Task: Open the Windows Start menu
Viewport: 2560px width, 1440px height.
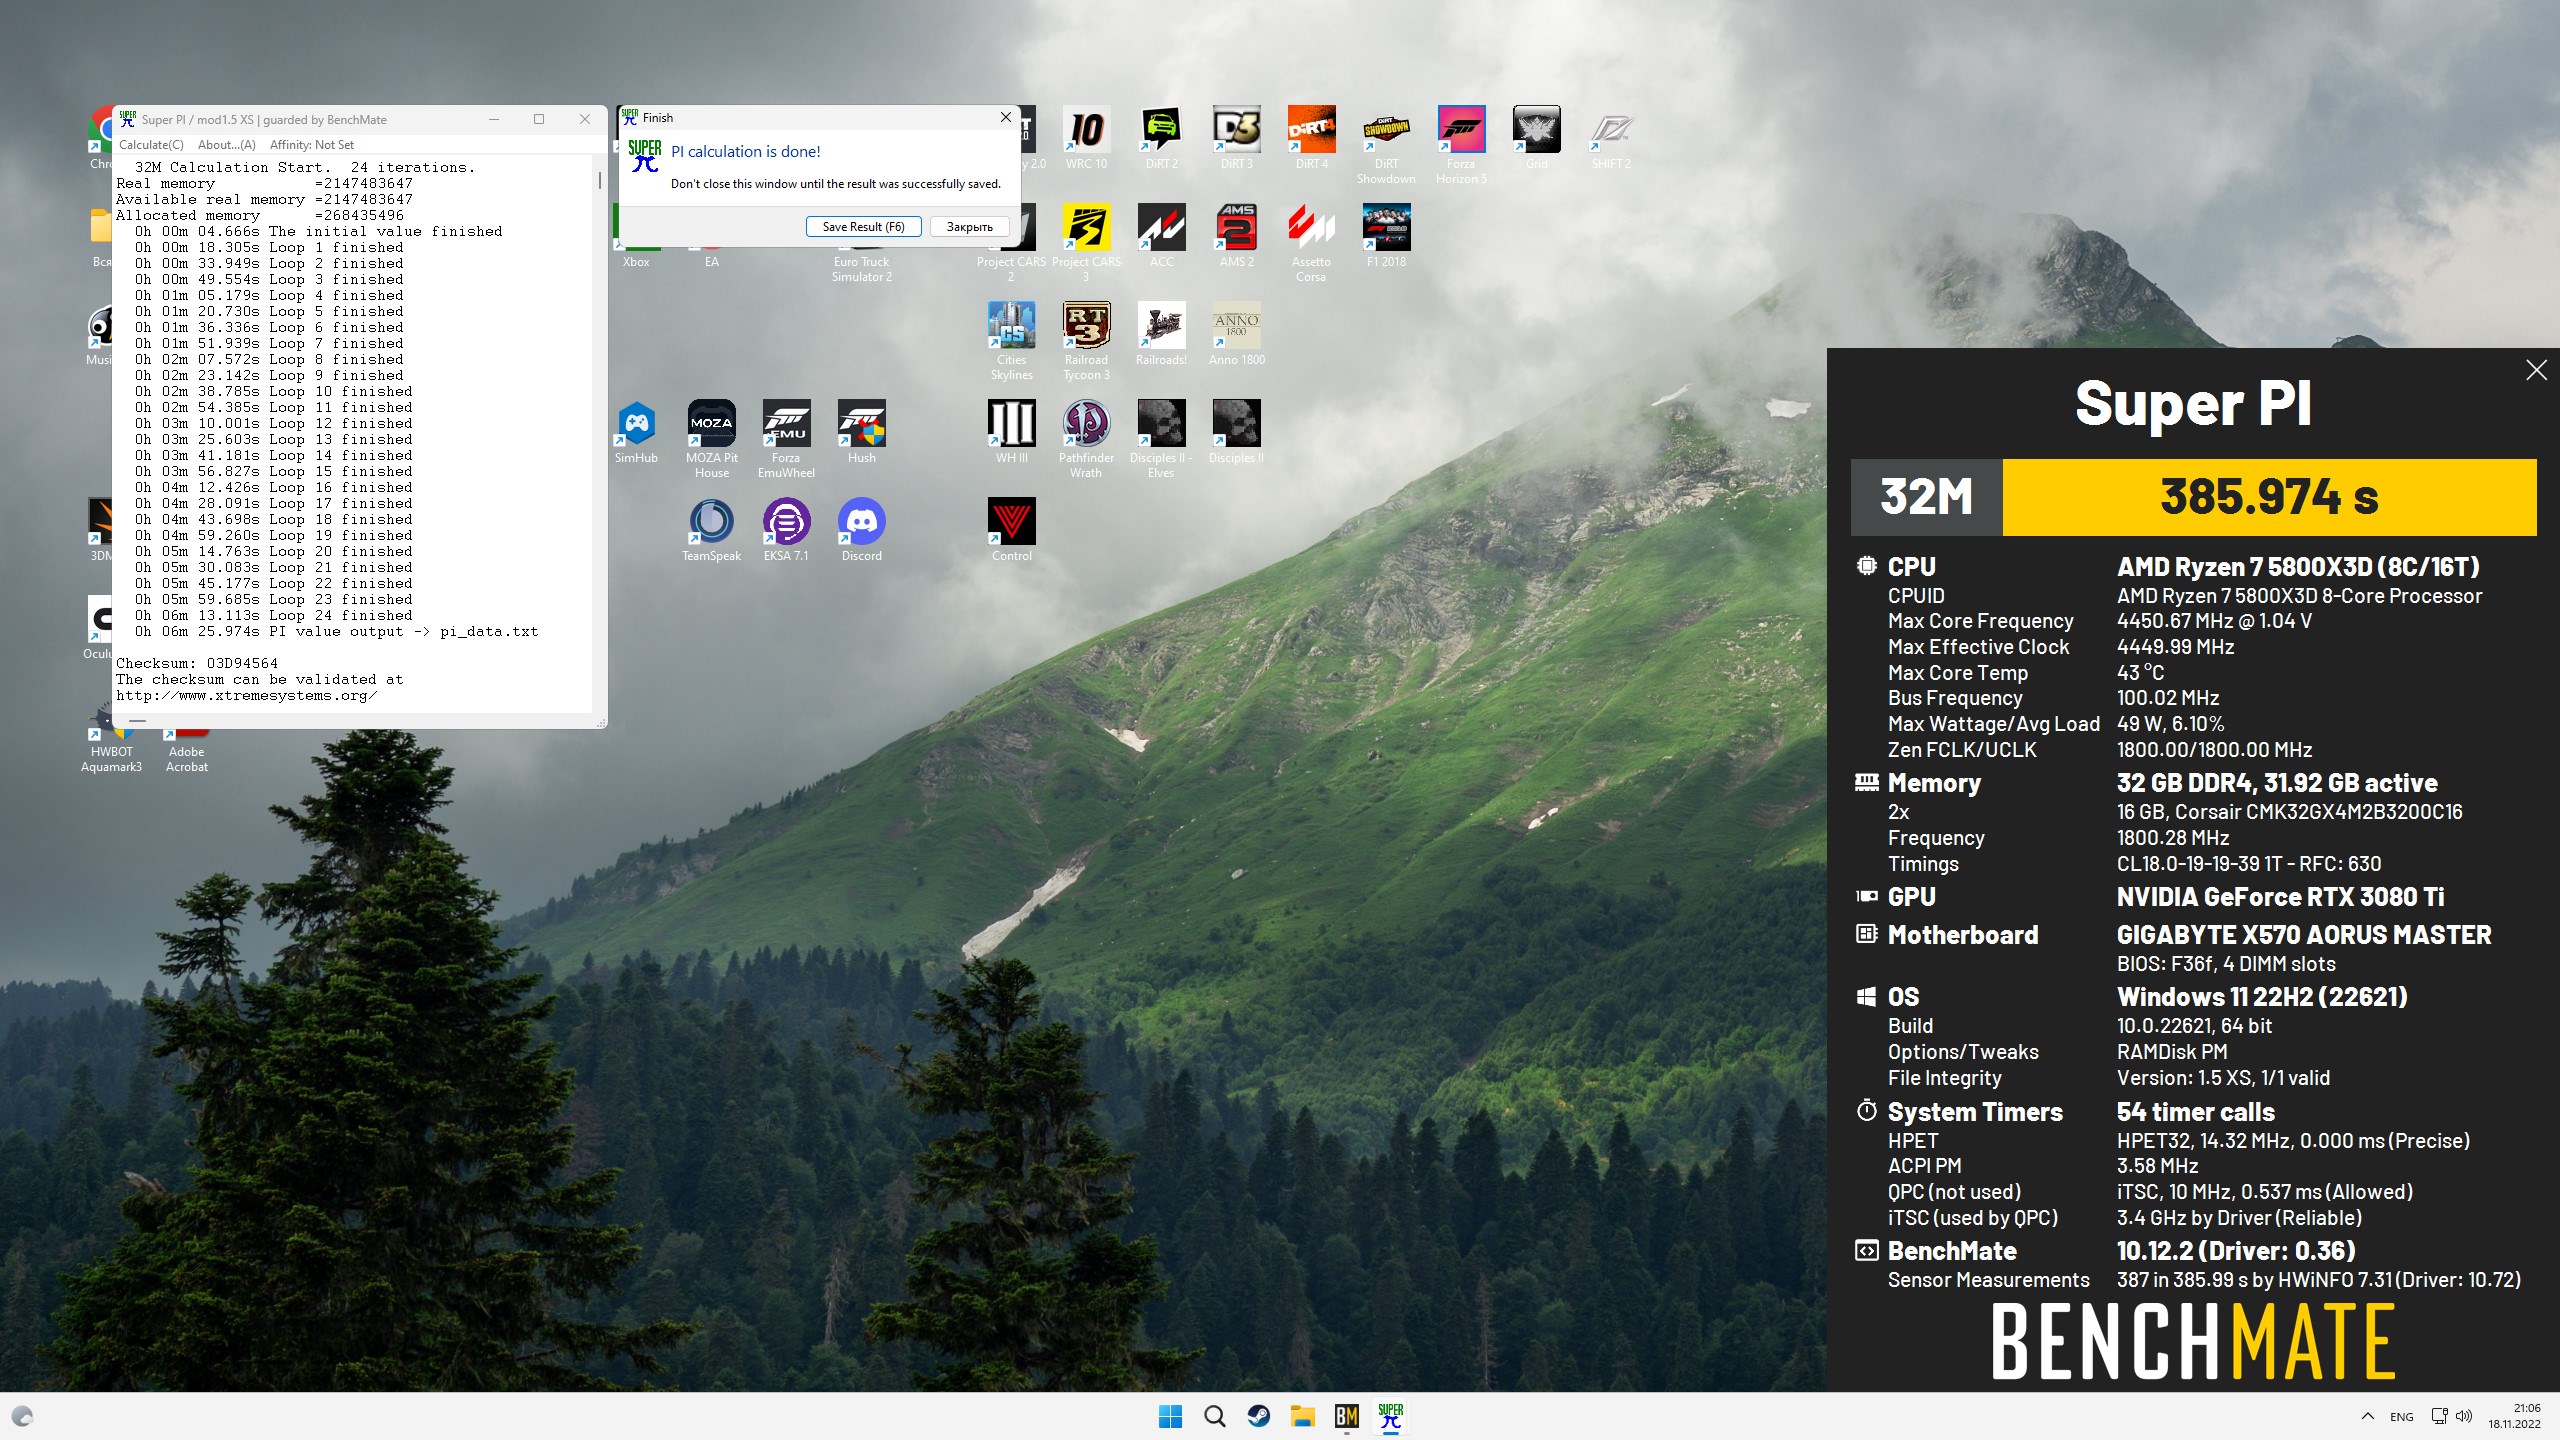Action: tap(1170, 1416)
